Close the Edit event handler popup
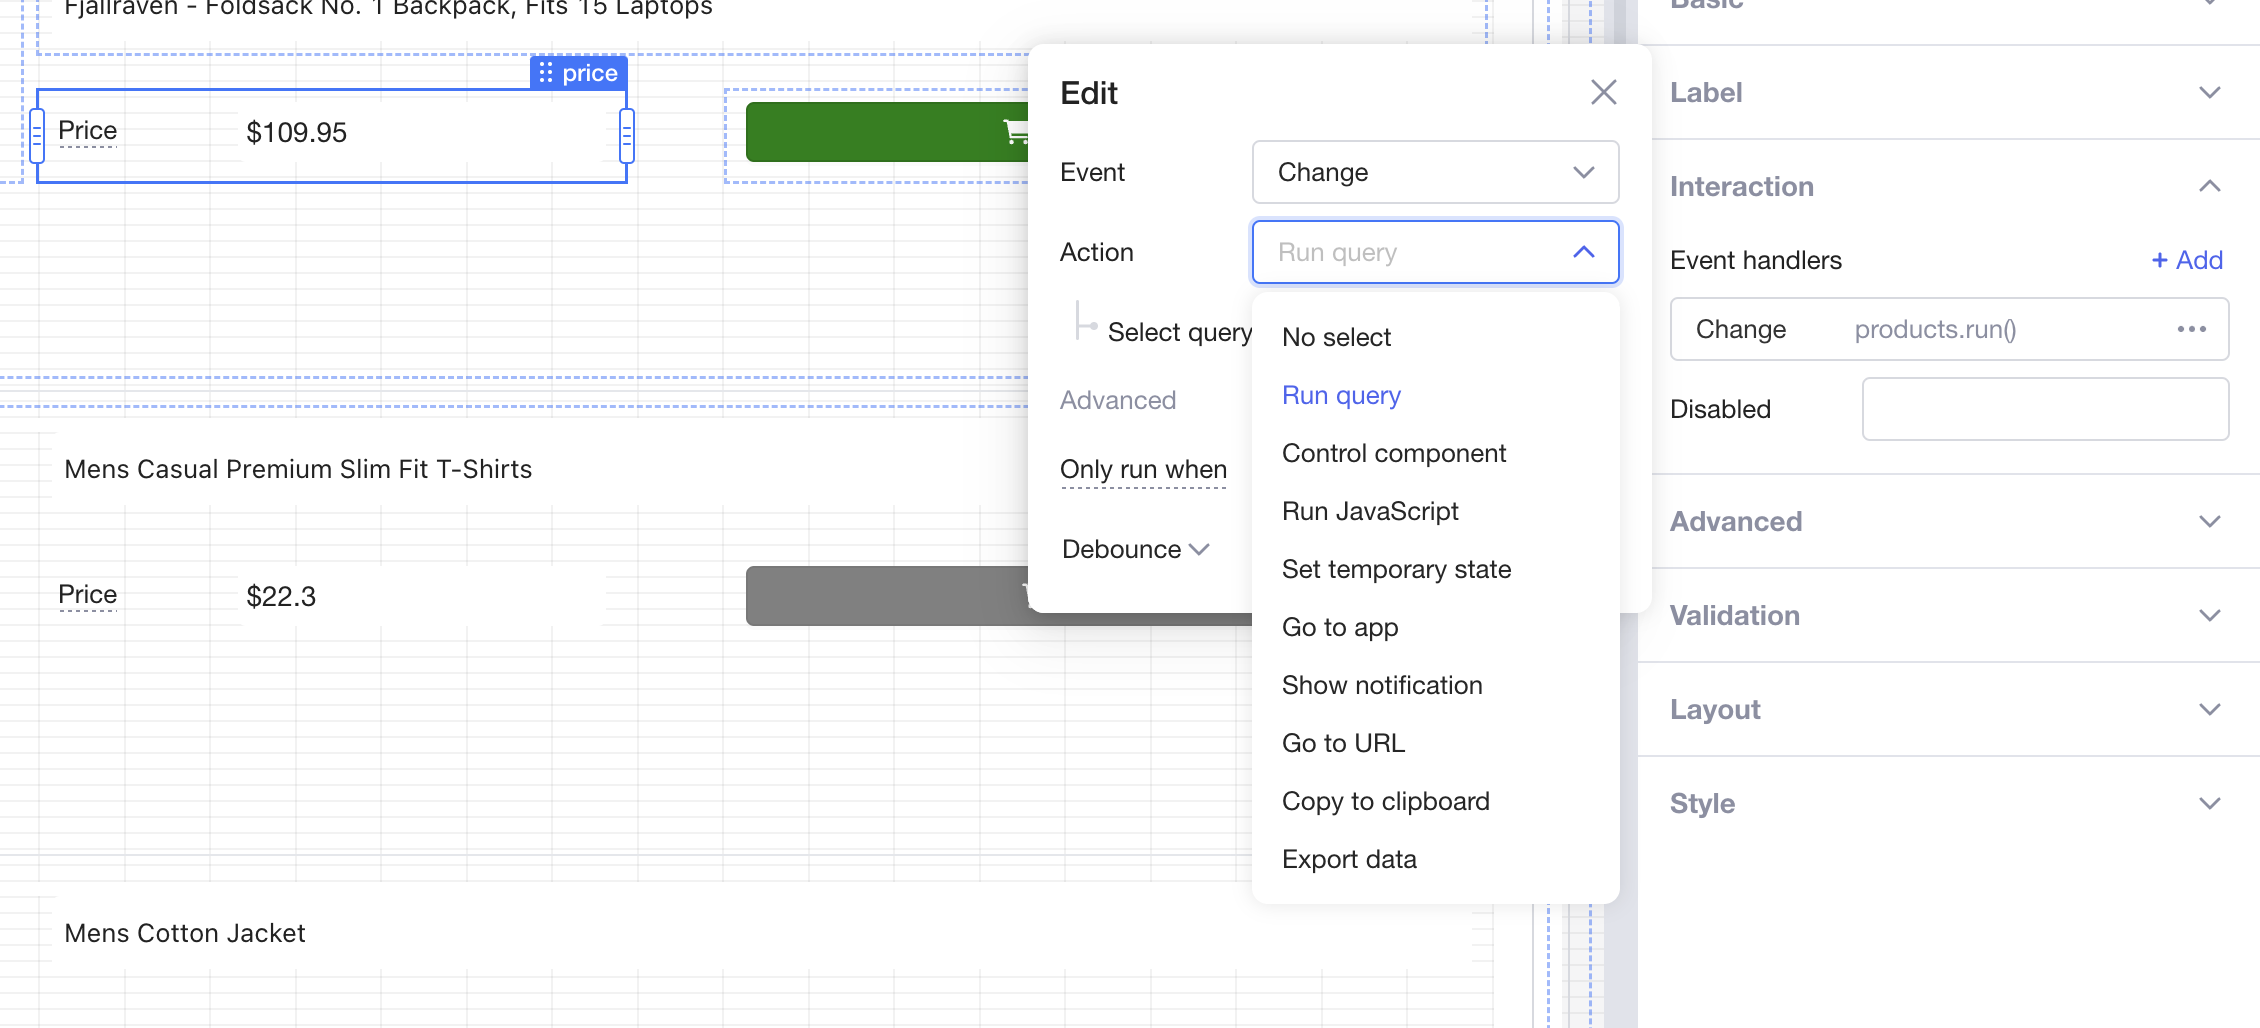The width and height of the screenshot is (2260, 1028). [1603, 92]
